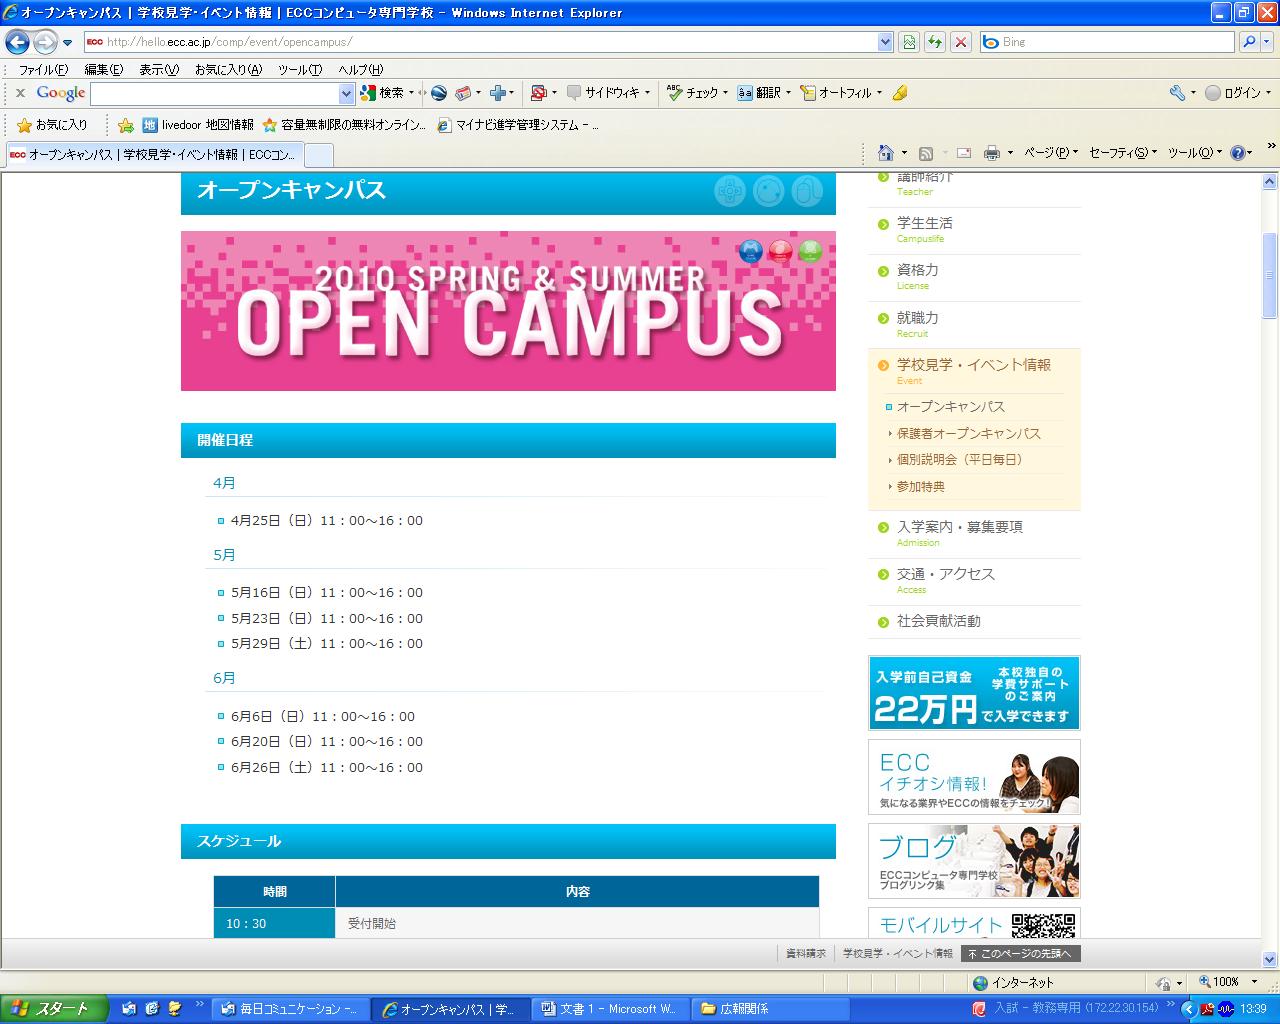Image resolution: width=1280 pixels, height=1024 pixels.
Task: Click the Google toolbar wrench settings icon
Action: click(x=1177, y=93)
